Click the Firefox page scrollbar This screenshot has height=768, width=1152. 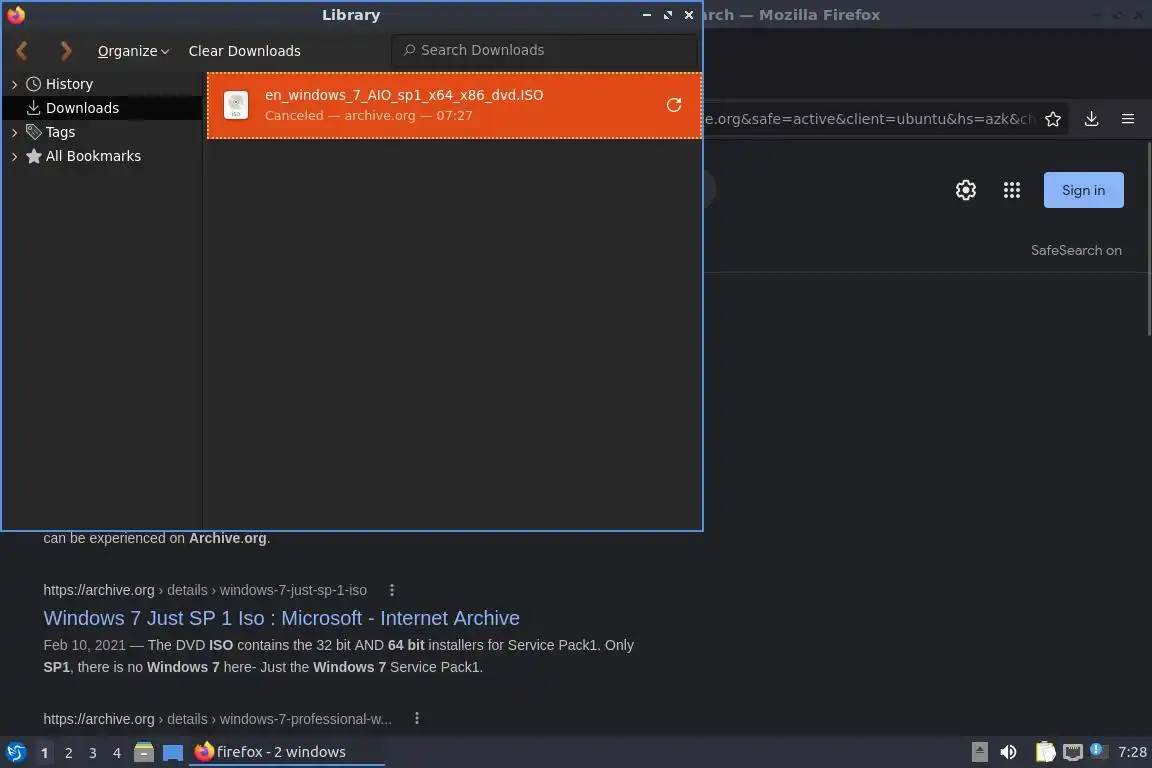click(1148, 240)
